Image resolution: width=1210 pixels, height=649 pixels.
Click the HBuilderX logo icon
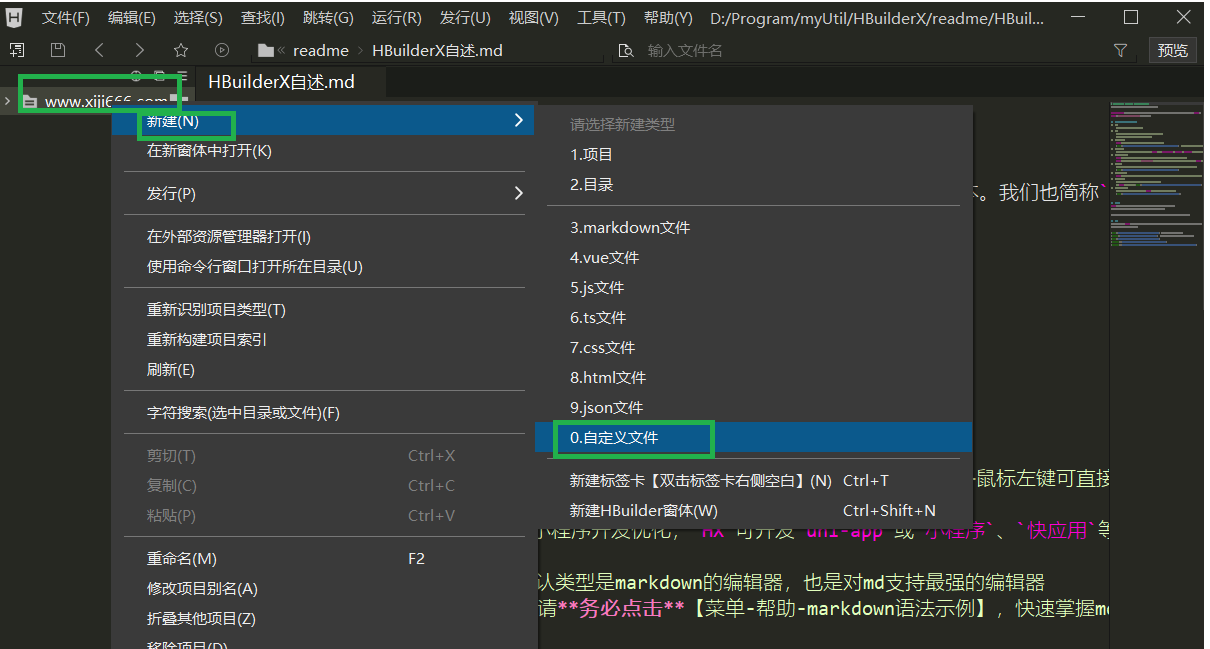(x=15, y=17)
